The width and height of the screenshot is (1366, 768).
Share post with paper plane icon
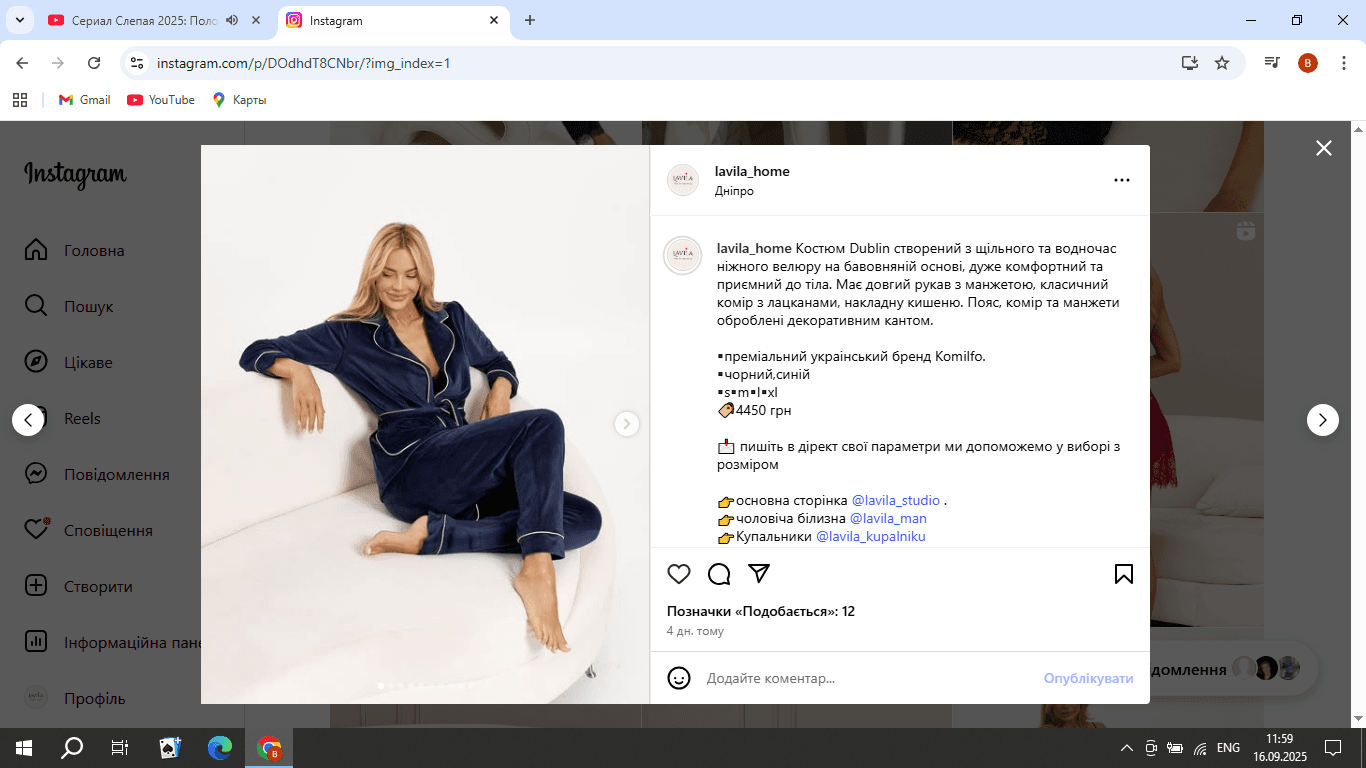pos(759,573)
